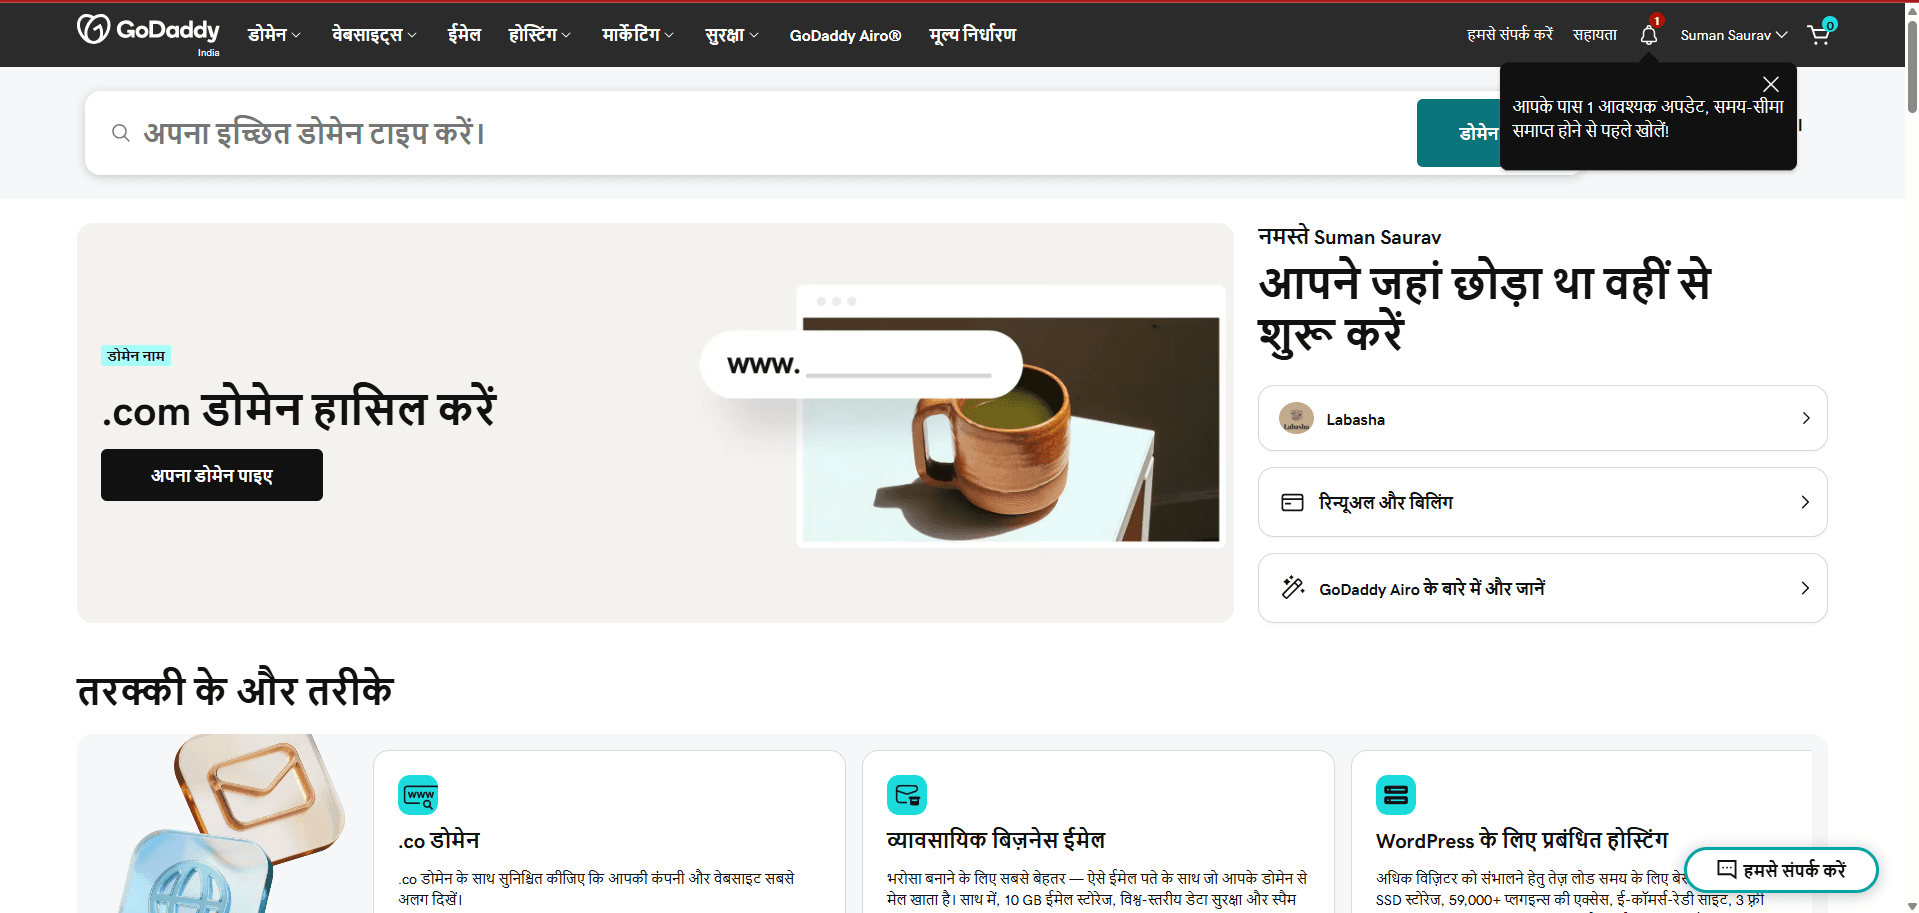The image size is (1919, 913).
Task: Click the WordPress hosting server icon
Action: point(1396,795)
